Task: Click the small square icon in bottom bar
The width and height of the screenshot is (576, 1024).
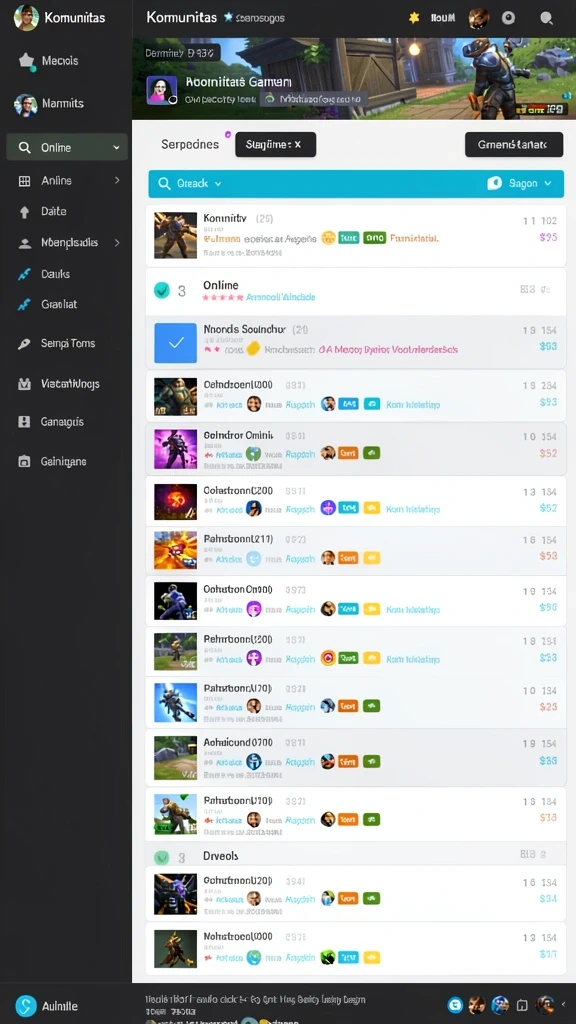Action: pyautogui.click(x=522, y=1005)
